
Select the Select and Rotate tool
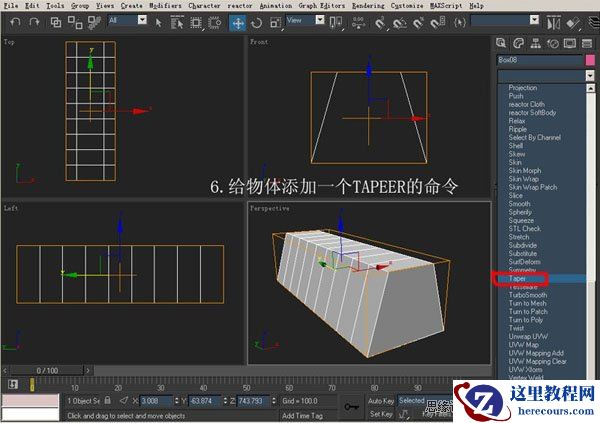point(256,23)
